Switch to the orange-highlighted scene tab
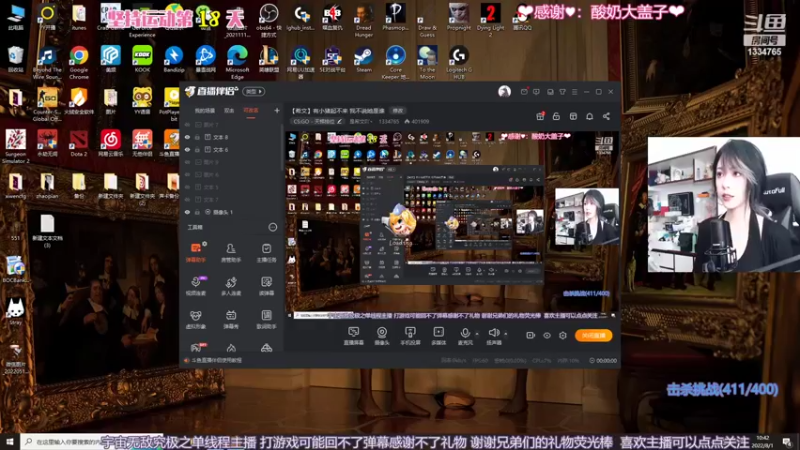 click(x=251, y=110)
